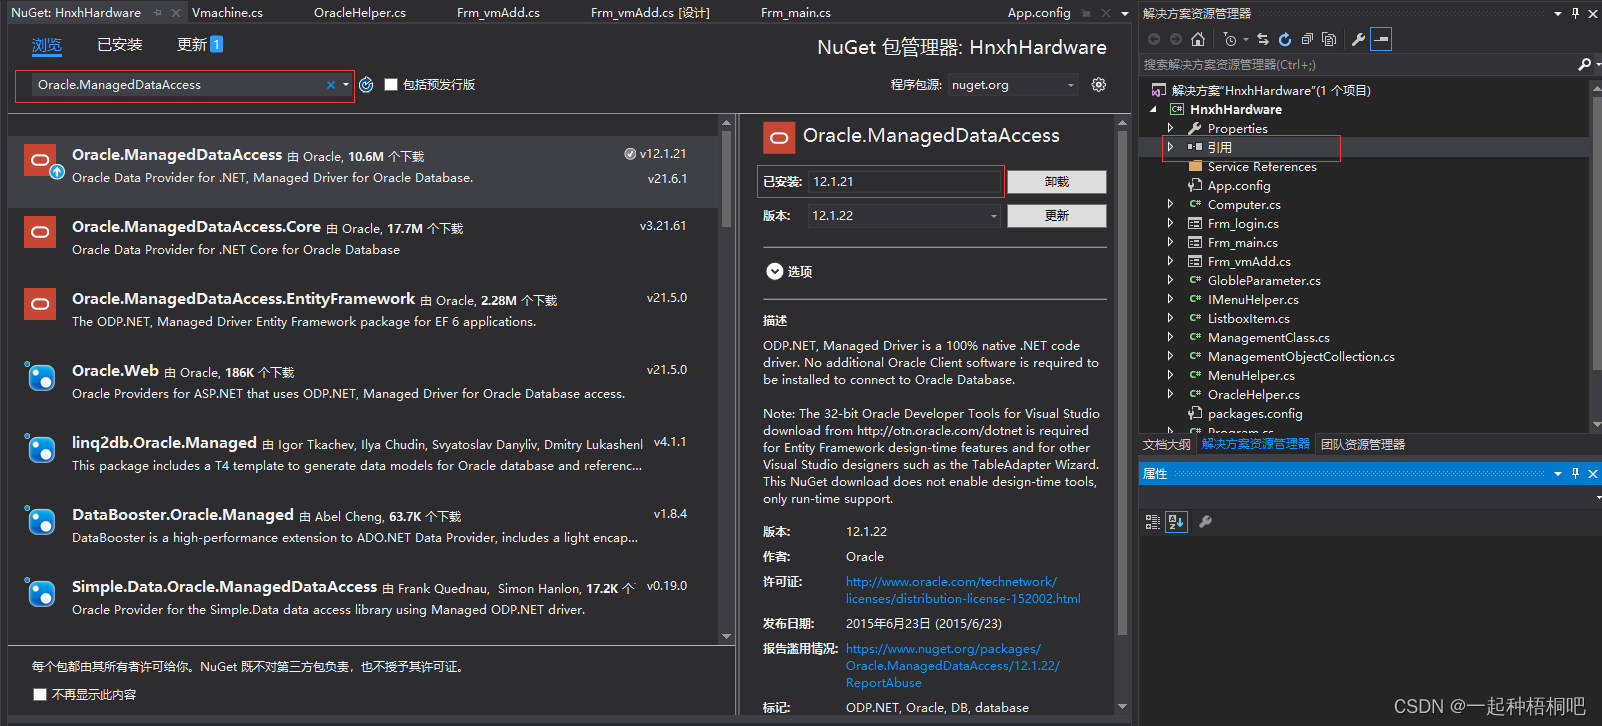Click Show All Files icon in Solution Explorer
The height and width of the screenshot is (726, 1602).
1329,39
